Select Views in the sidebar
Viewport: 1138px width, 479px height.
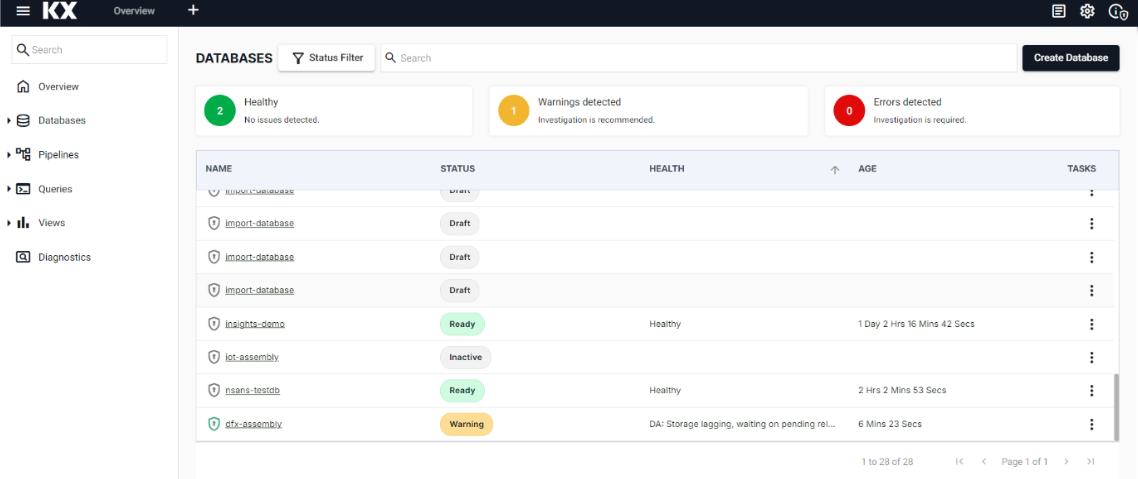[x=52, y=223]
